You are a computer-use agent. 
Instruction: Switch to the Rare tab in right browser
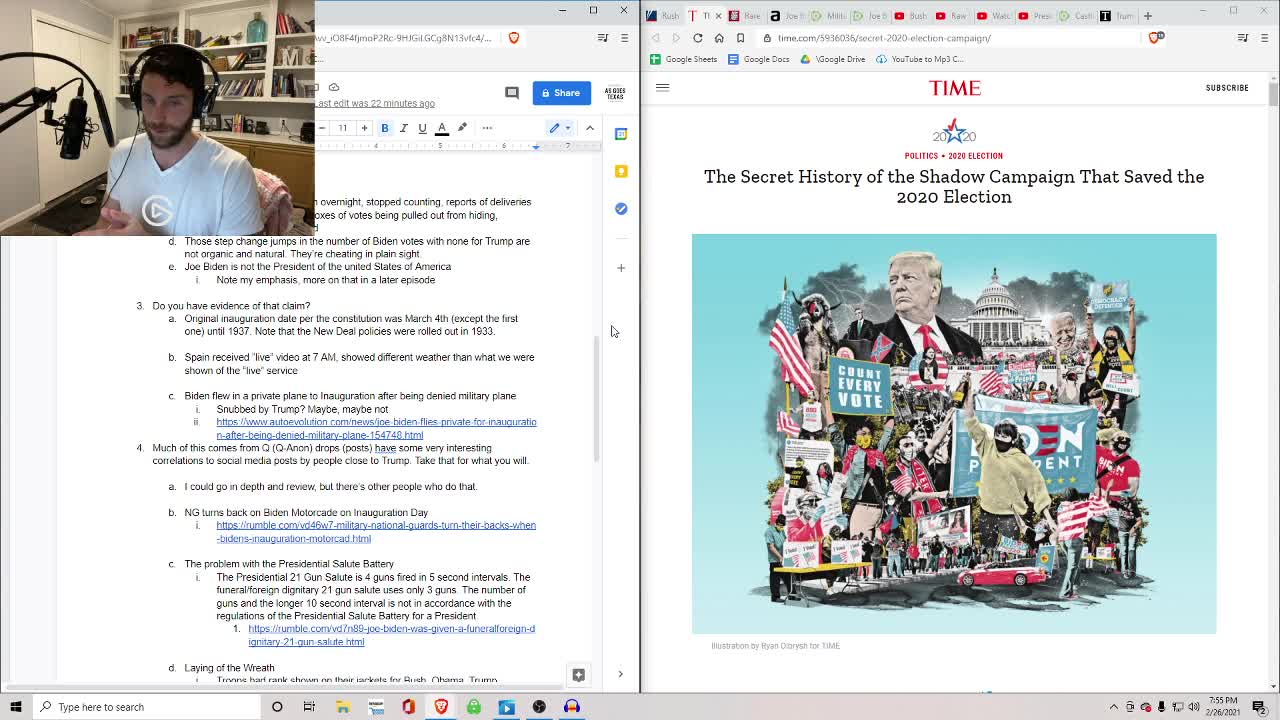745,16
